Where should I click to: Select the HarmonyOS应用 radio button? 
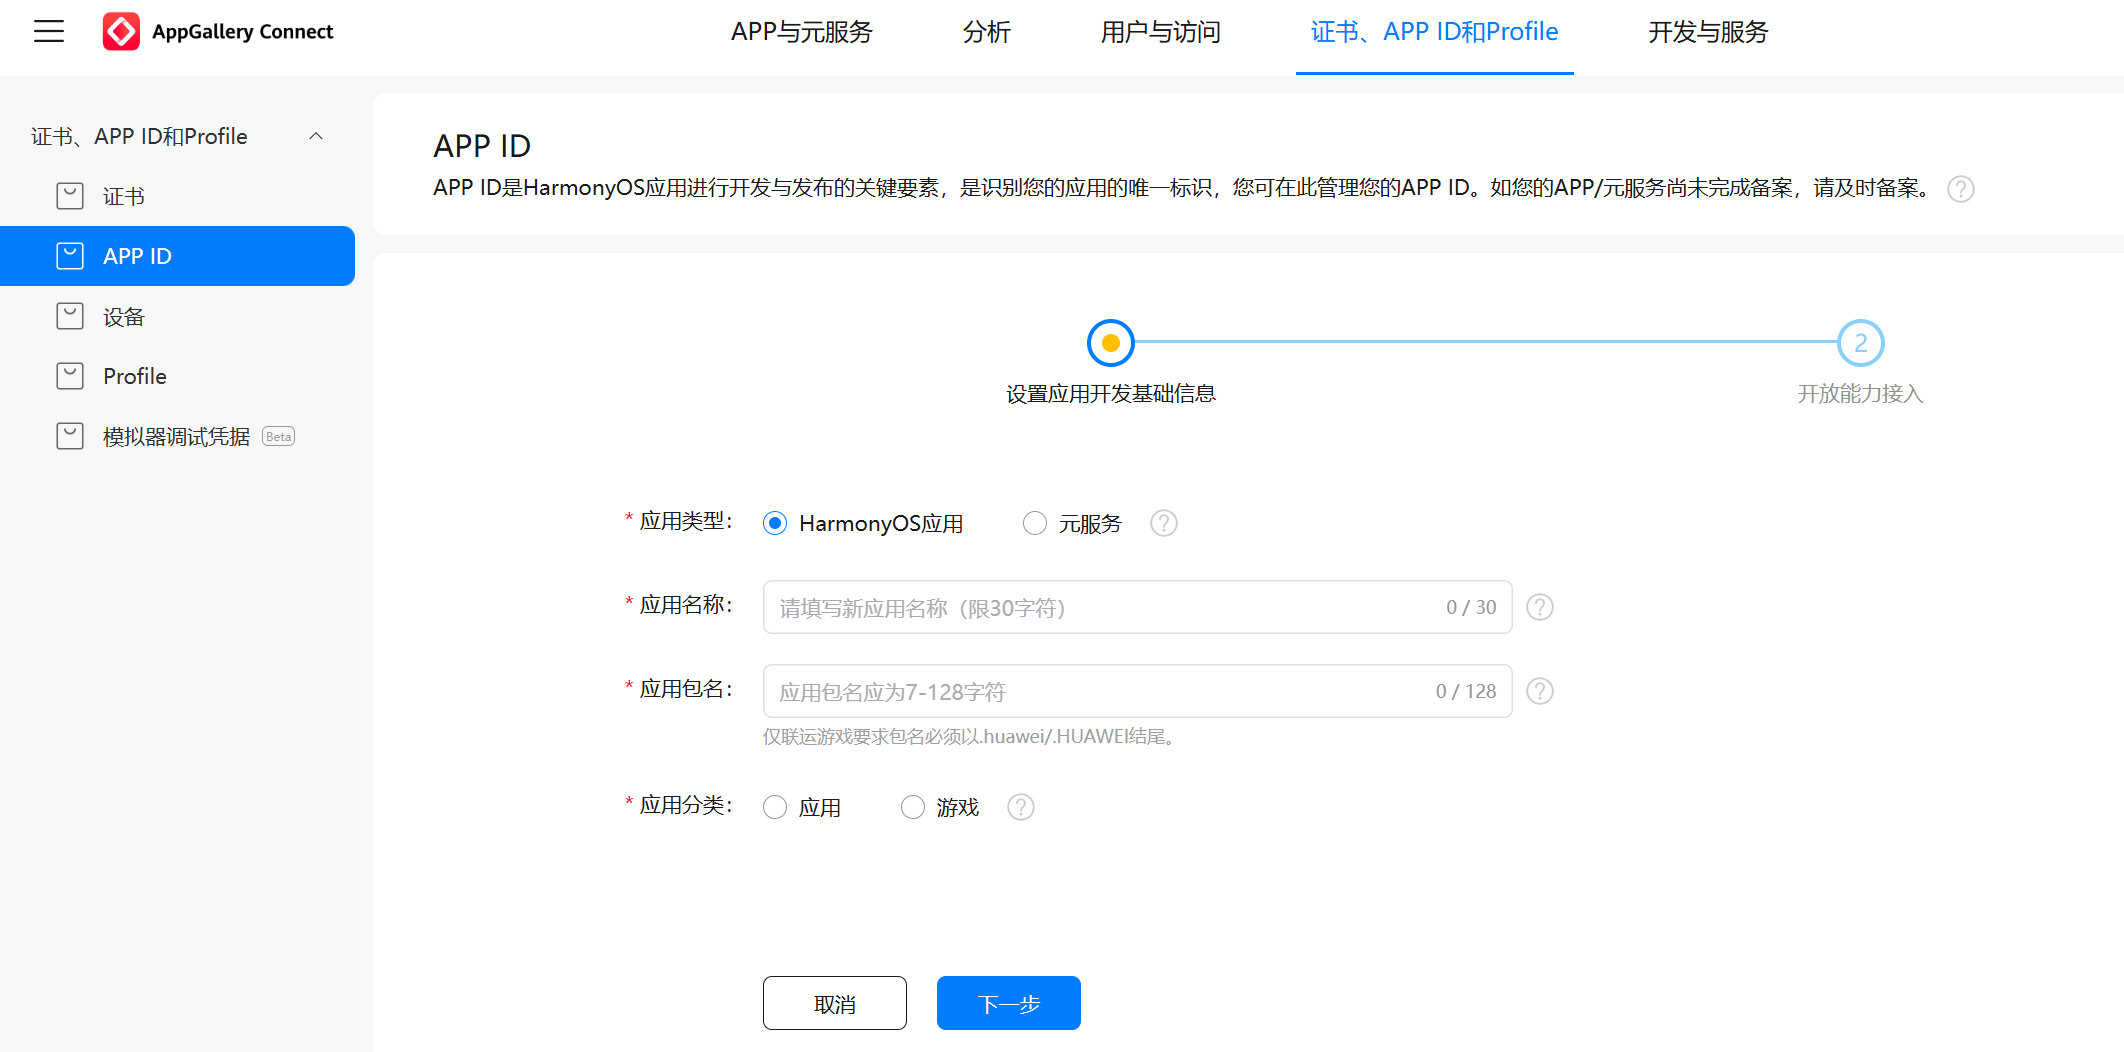pyautogui.click(x=775, y=523)
